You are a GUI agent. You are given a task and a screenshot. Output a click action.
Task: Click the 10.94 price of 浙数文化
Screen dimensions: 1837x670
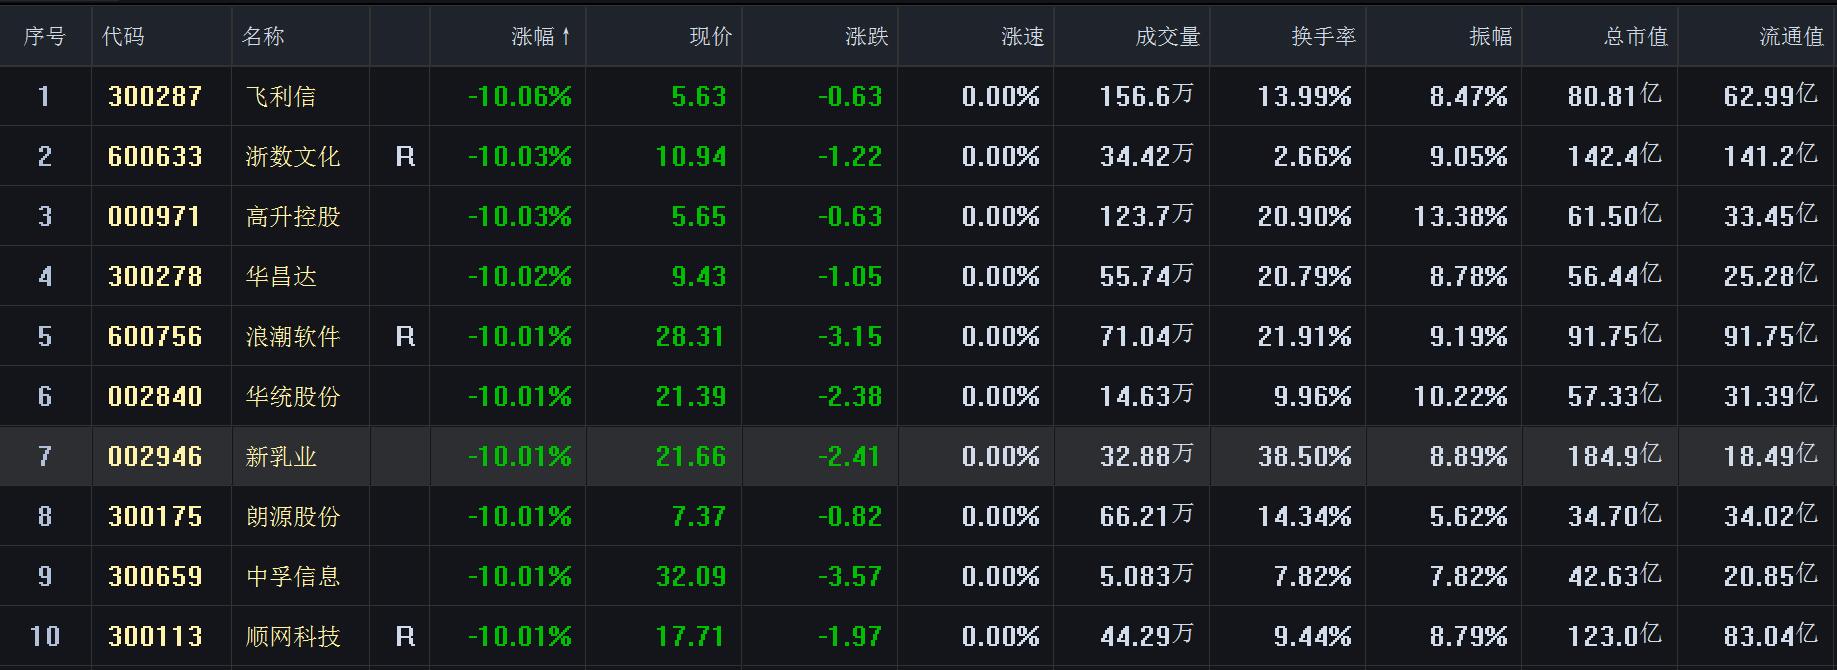pos(691,157)
